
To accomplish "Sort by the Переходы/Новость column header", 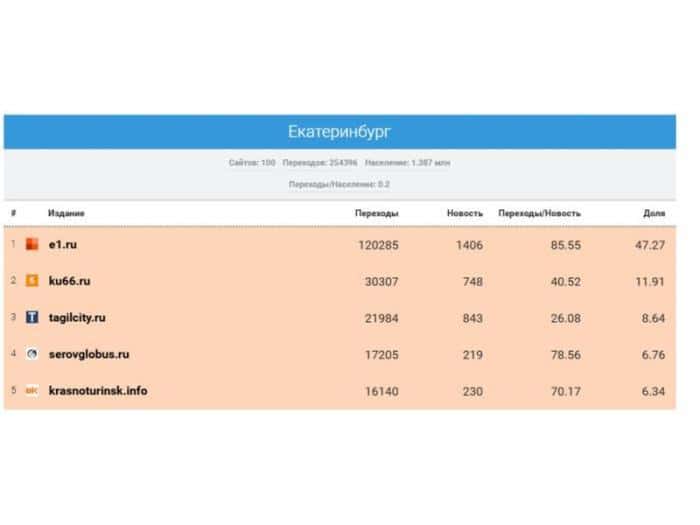I will (x=539, y=213).
